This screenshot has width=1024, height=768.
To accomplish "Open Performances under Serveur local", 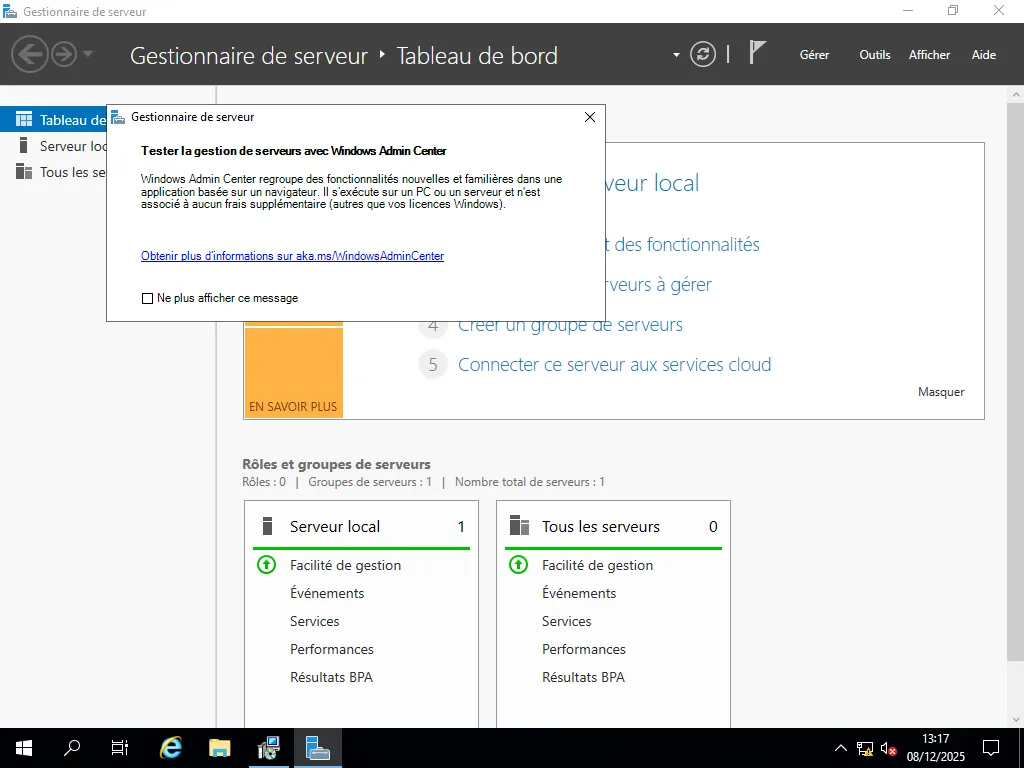I will tap(332, 649).
